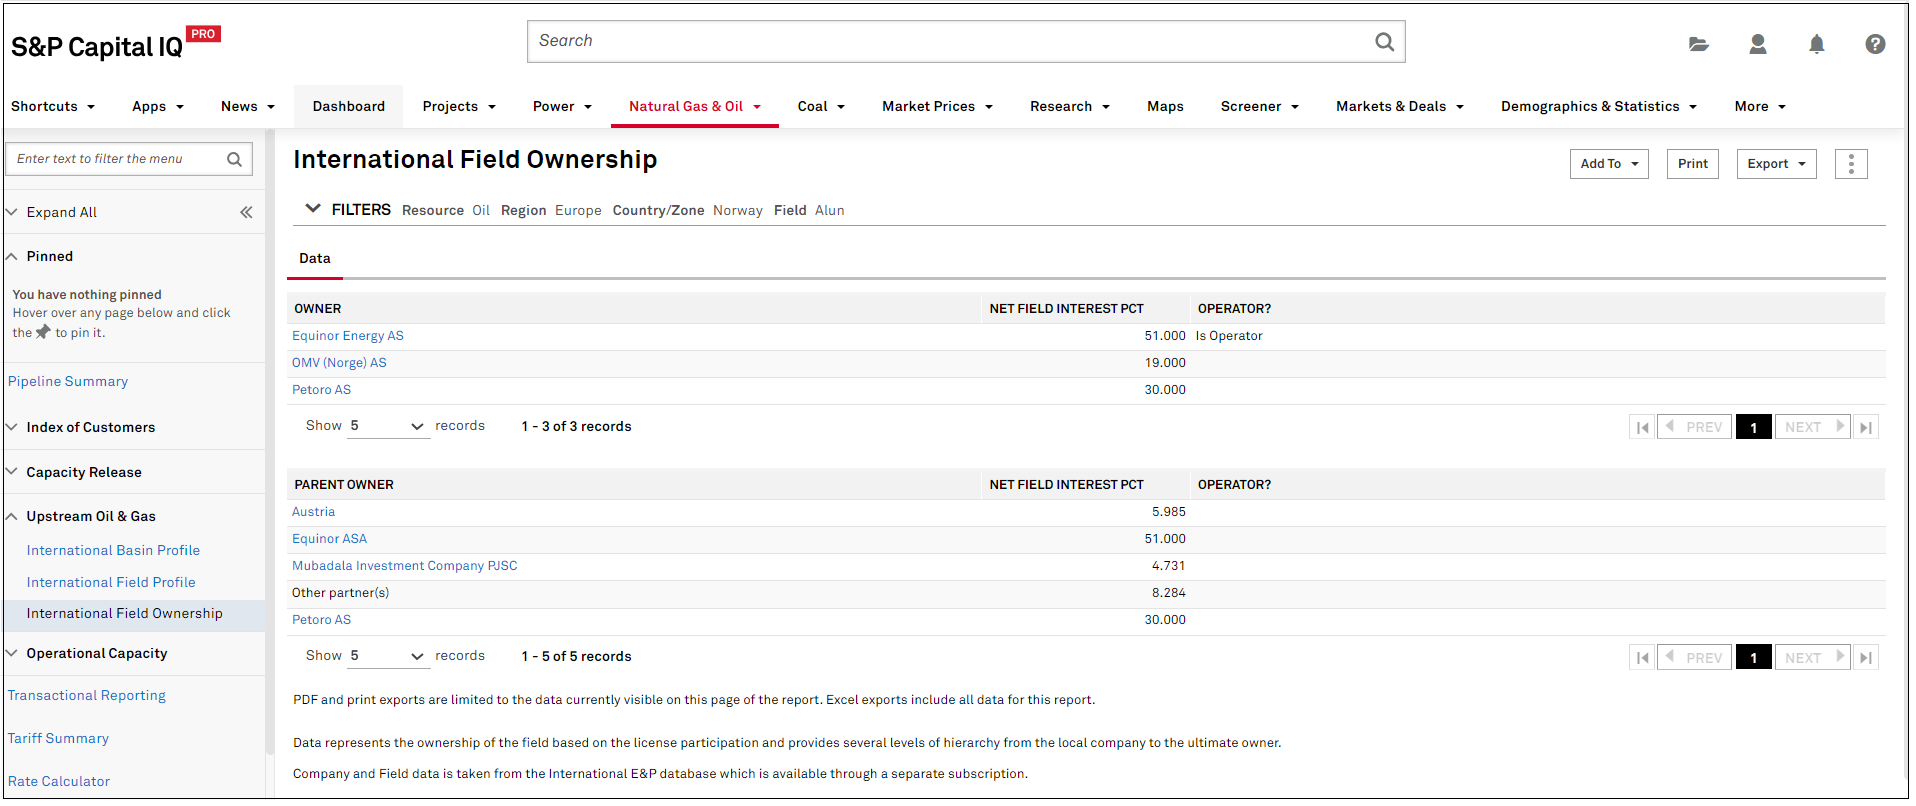Open the Markets & Deals menu
Screen dimensions: 1916x806
[1400, 107]
